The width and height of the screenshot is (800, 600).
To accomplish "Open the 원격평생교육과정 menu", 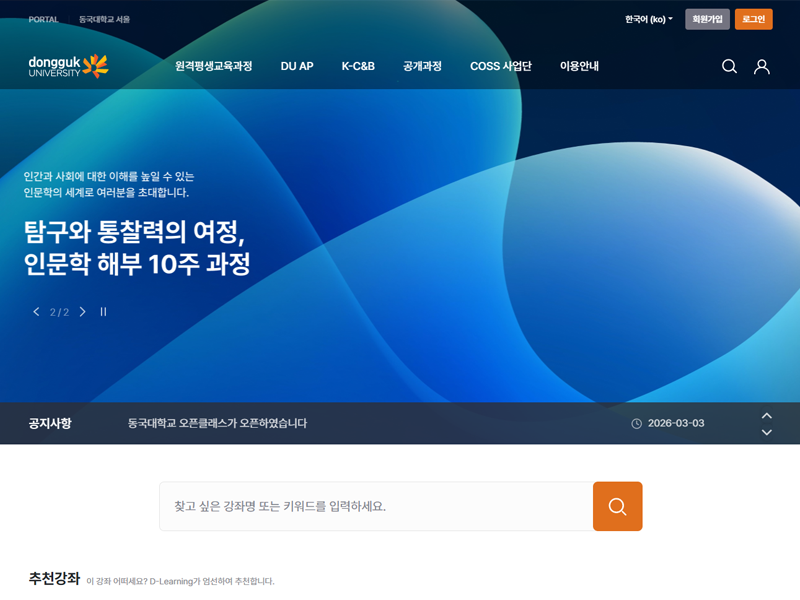I will (x=213, y=66).
